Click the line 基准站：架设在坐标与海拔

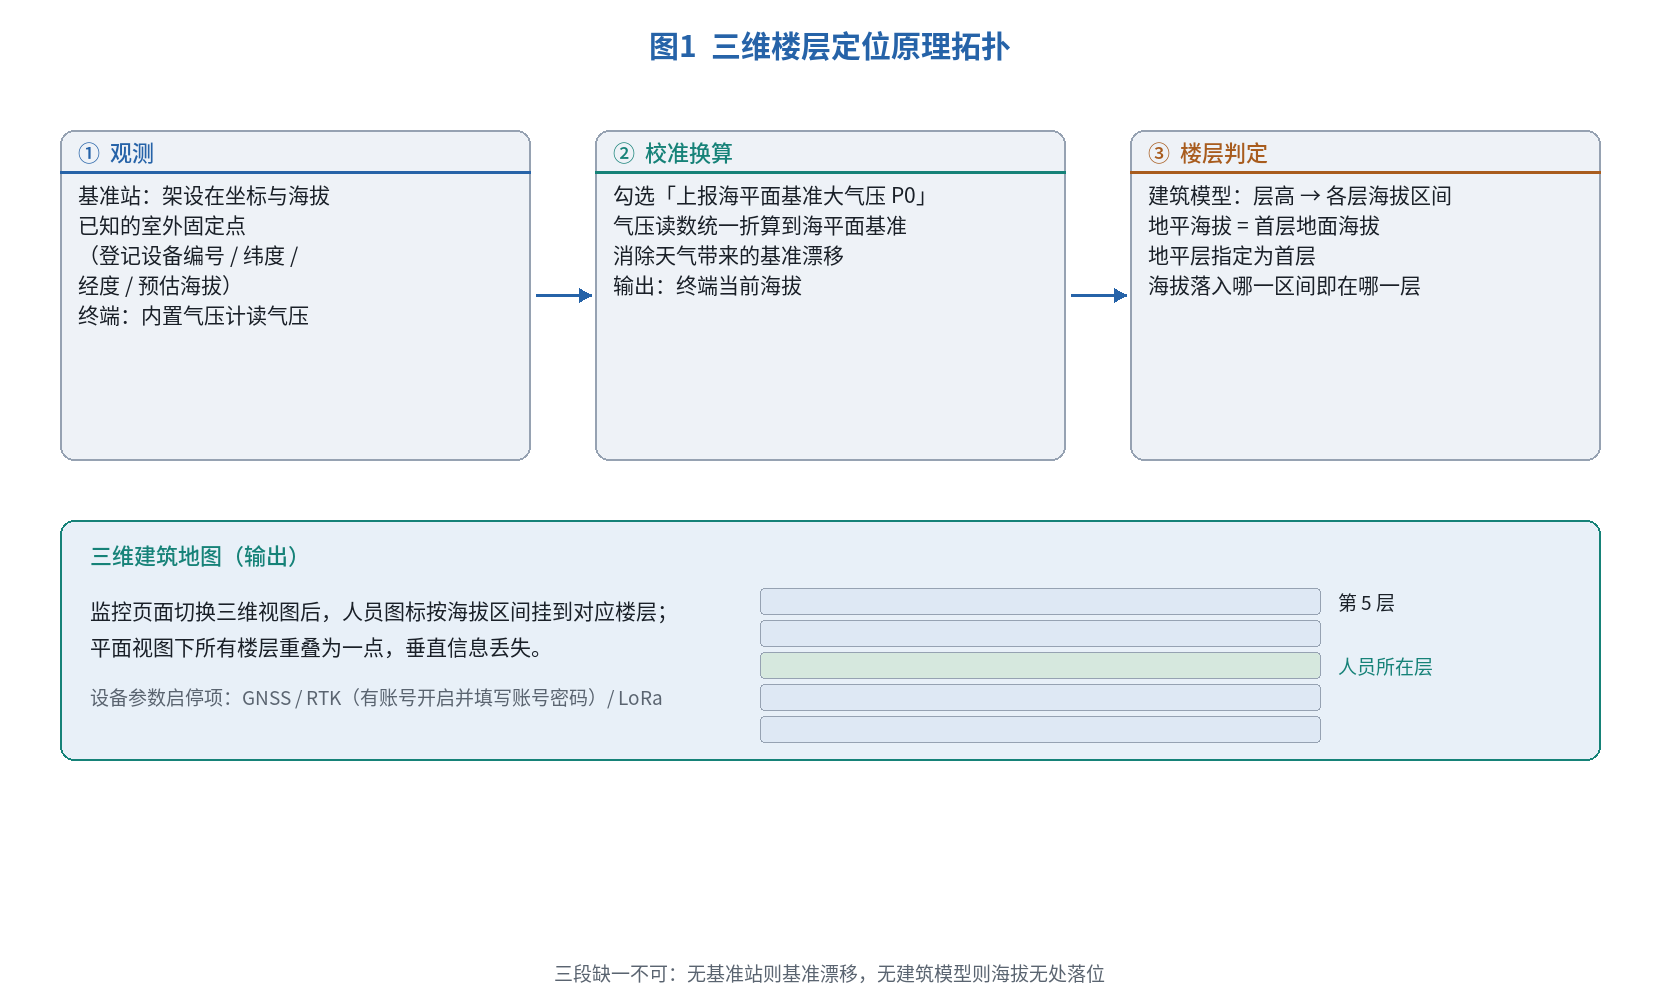click(x=204, y=196)
